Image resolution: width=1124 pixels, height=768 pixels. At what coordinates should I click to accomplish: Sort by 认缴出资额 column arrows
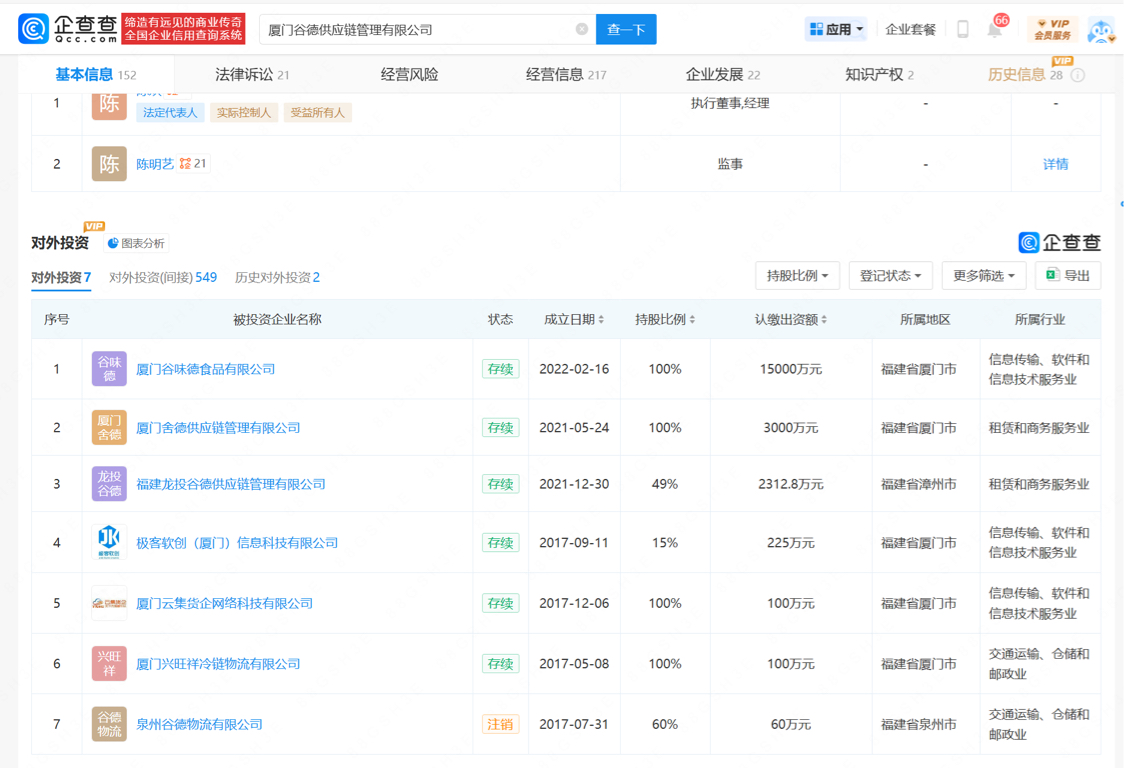(x=824, y=320)
